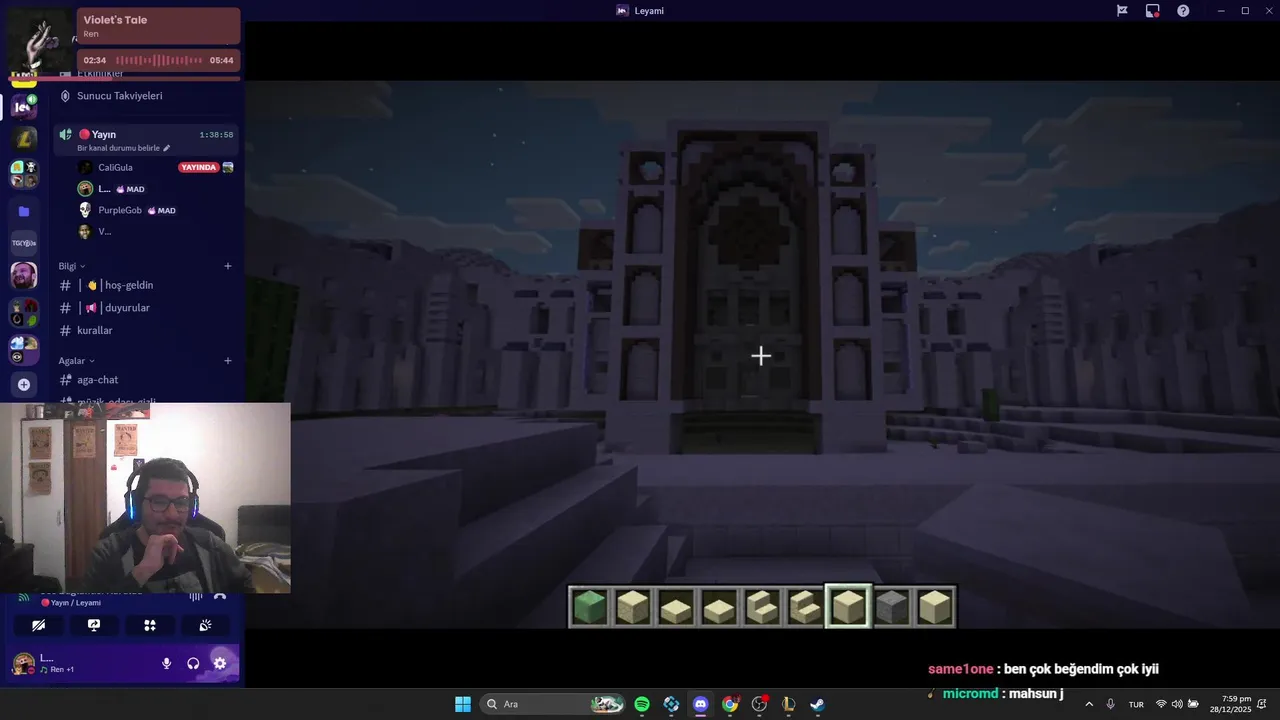Image resolution: width=1280 pixels, height=720 pixels.
Task: Click the webcam overlay video
Action: 145,498
